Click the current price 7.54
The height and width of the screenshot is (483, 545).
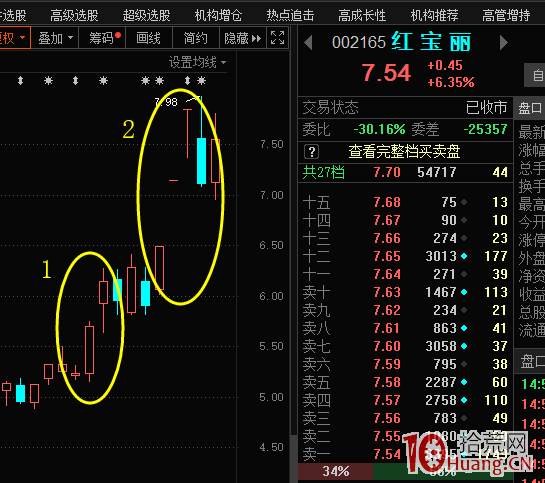click(x=386, y=73)
